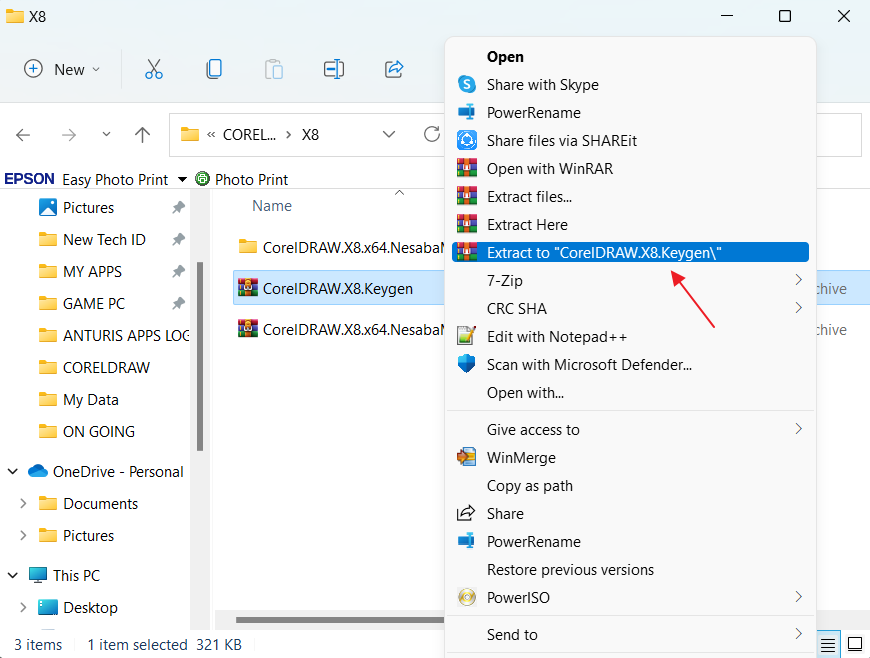870x658 pixels.
Task: Open Pictures in Quick access
Action: point(88,207)
